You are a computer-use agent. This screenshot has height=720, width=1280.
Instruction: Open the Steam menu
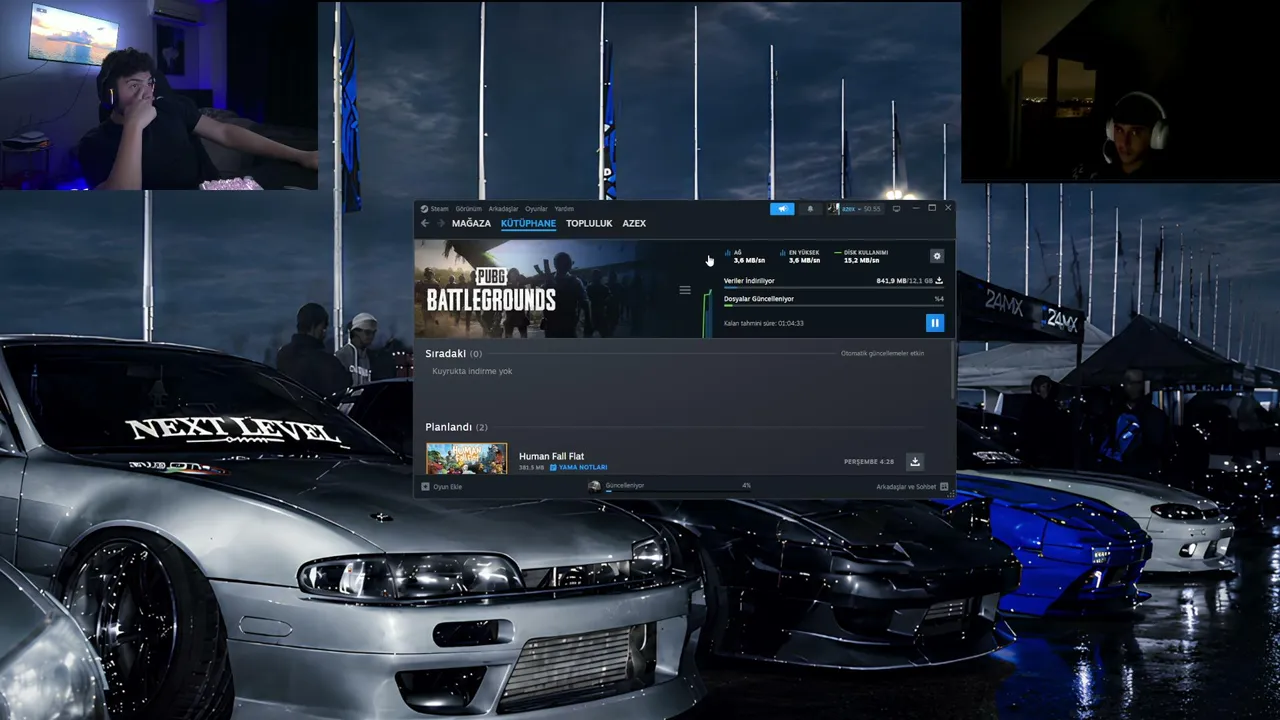click(435, 209)
